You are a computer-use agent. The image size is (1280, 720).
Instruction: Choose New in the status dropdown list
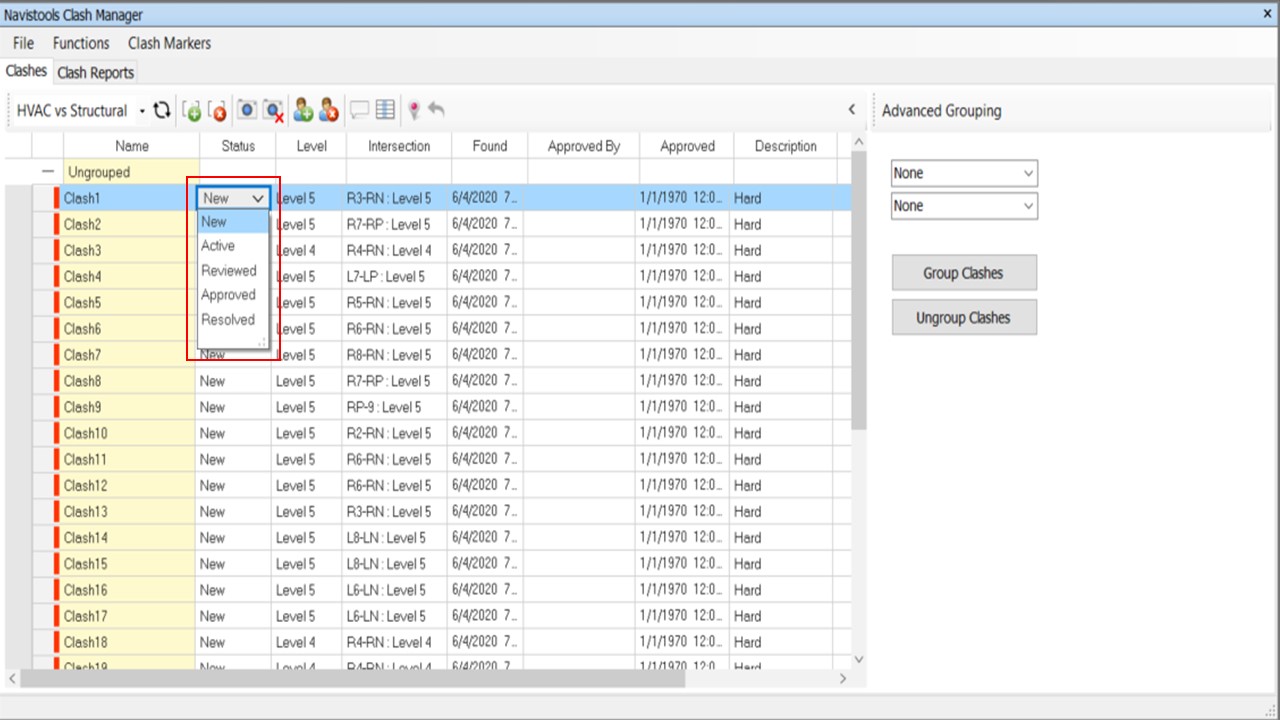[x=233, y=222]
